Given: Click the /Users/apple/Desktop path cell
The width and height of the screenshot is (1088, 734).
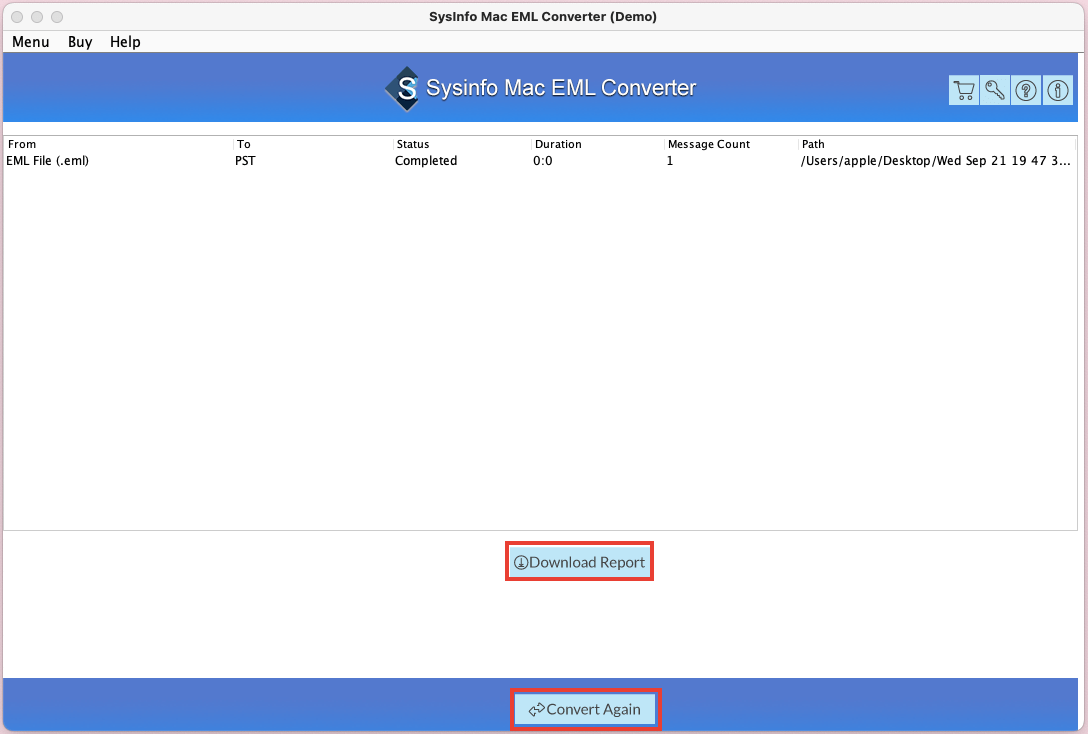Looking at the screenshot, I should [935, 161].
